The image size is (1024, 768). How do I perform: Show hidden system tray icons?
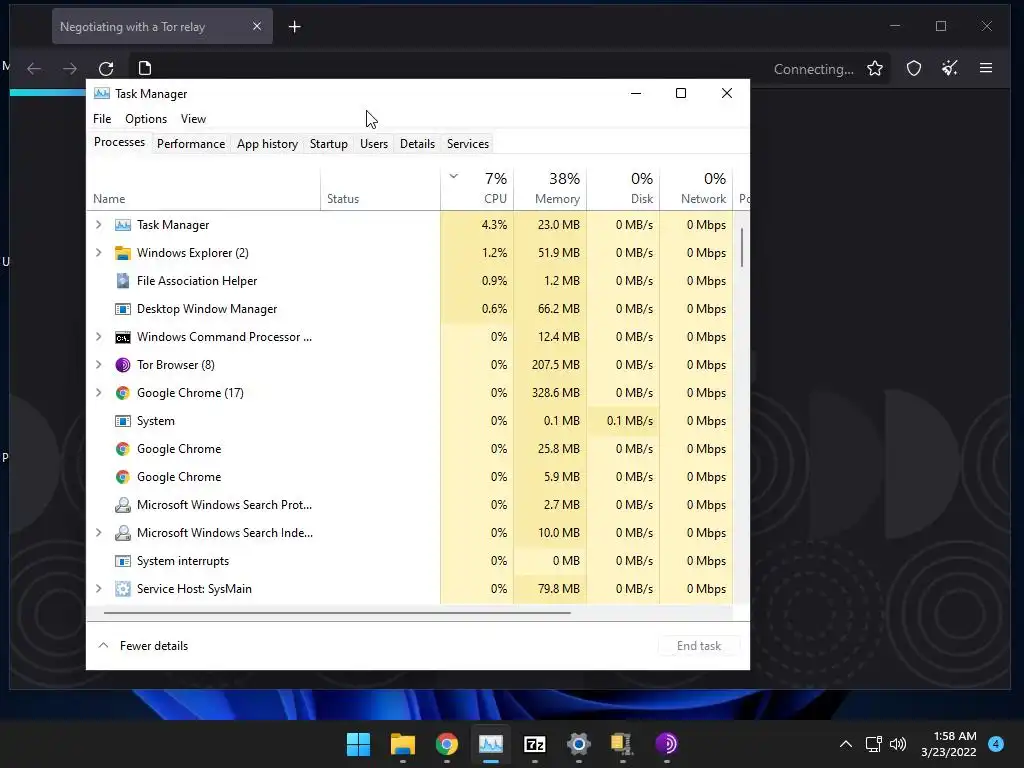(846, 744)
